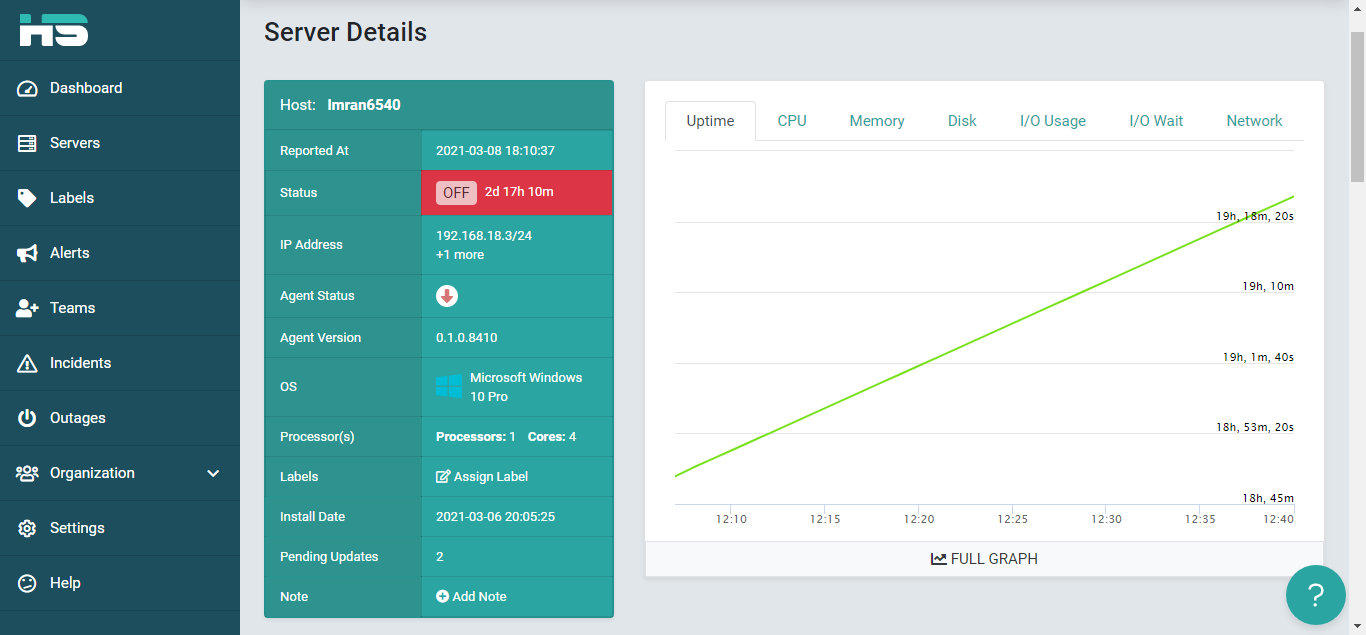Click the Install Date value 2021-03-06 20:05:25
The image size is (1366, 635).
(495, 517)
